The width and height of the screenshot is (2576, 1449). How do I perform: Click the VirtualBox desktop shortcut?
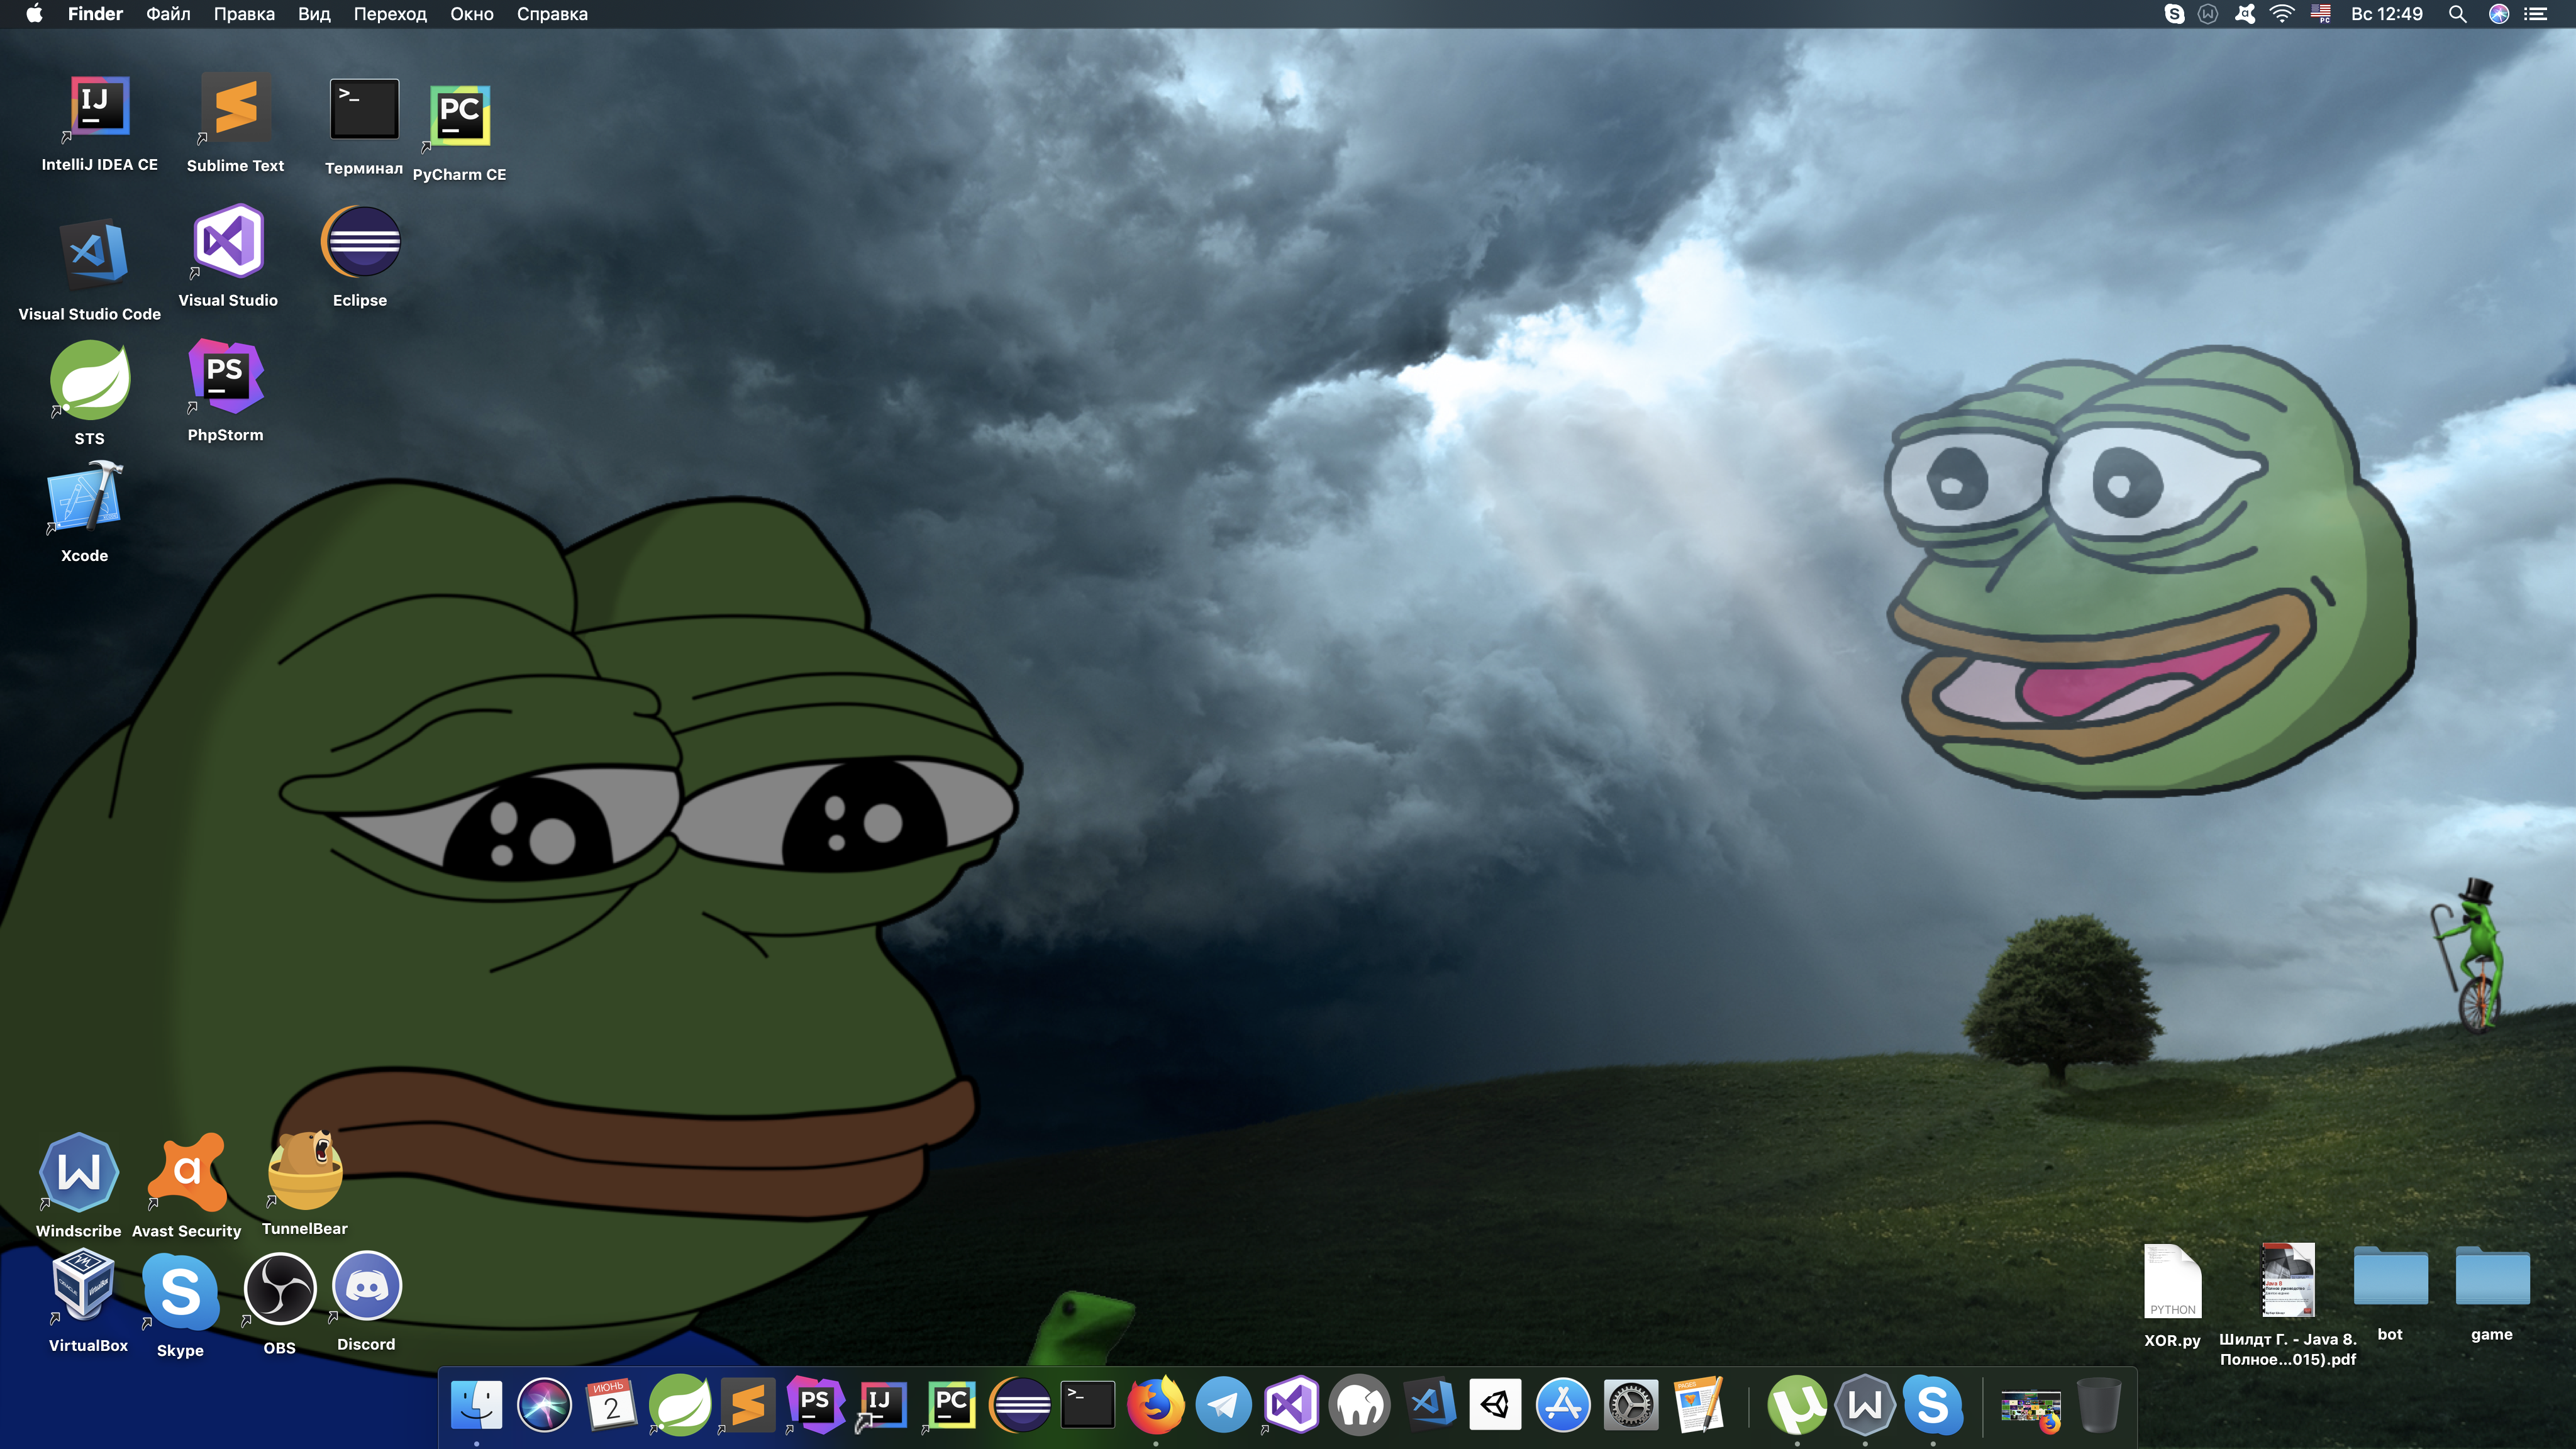[83, 1286]
